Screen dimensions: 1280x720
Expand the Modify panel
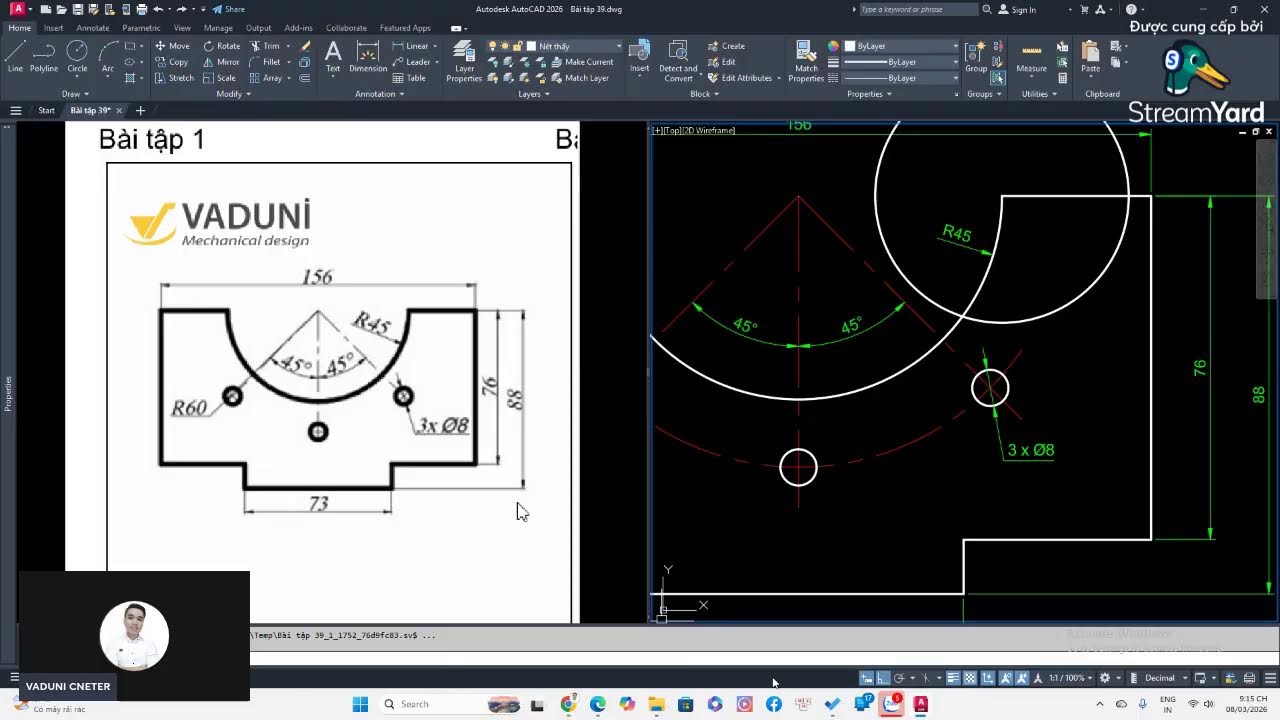[234, 94]
